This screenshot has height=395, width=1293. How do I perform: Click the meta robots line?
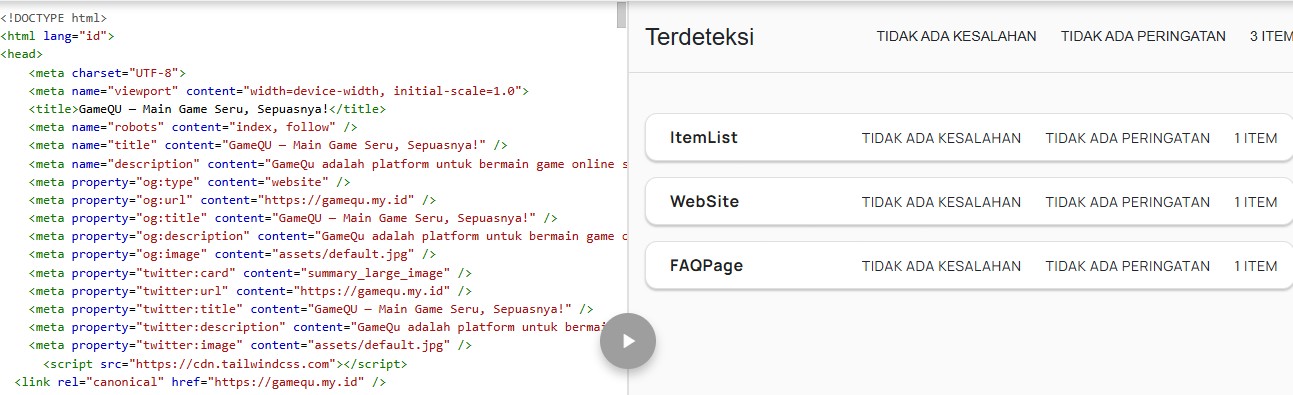193,127
